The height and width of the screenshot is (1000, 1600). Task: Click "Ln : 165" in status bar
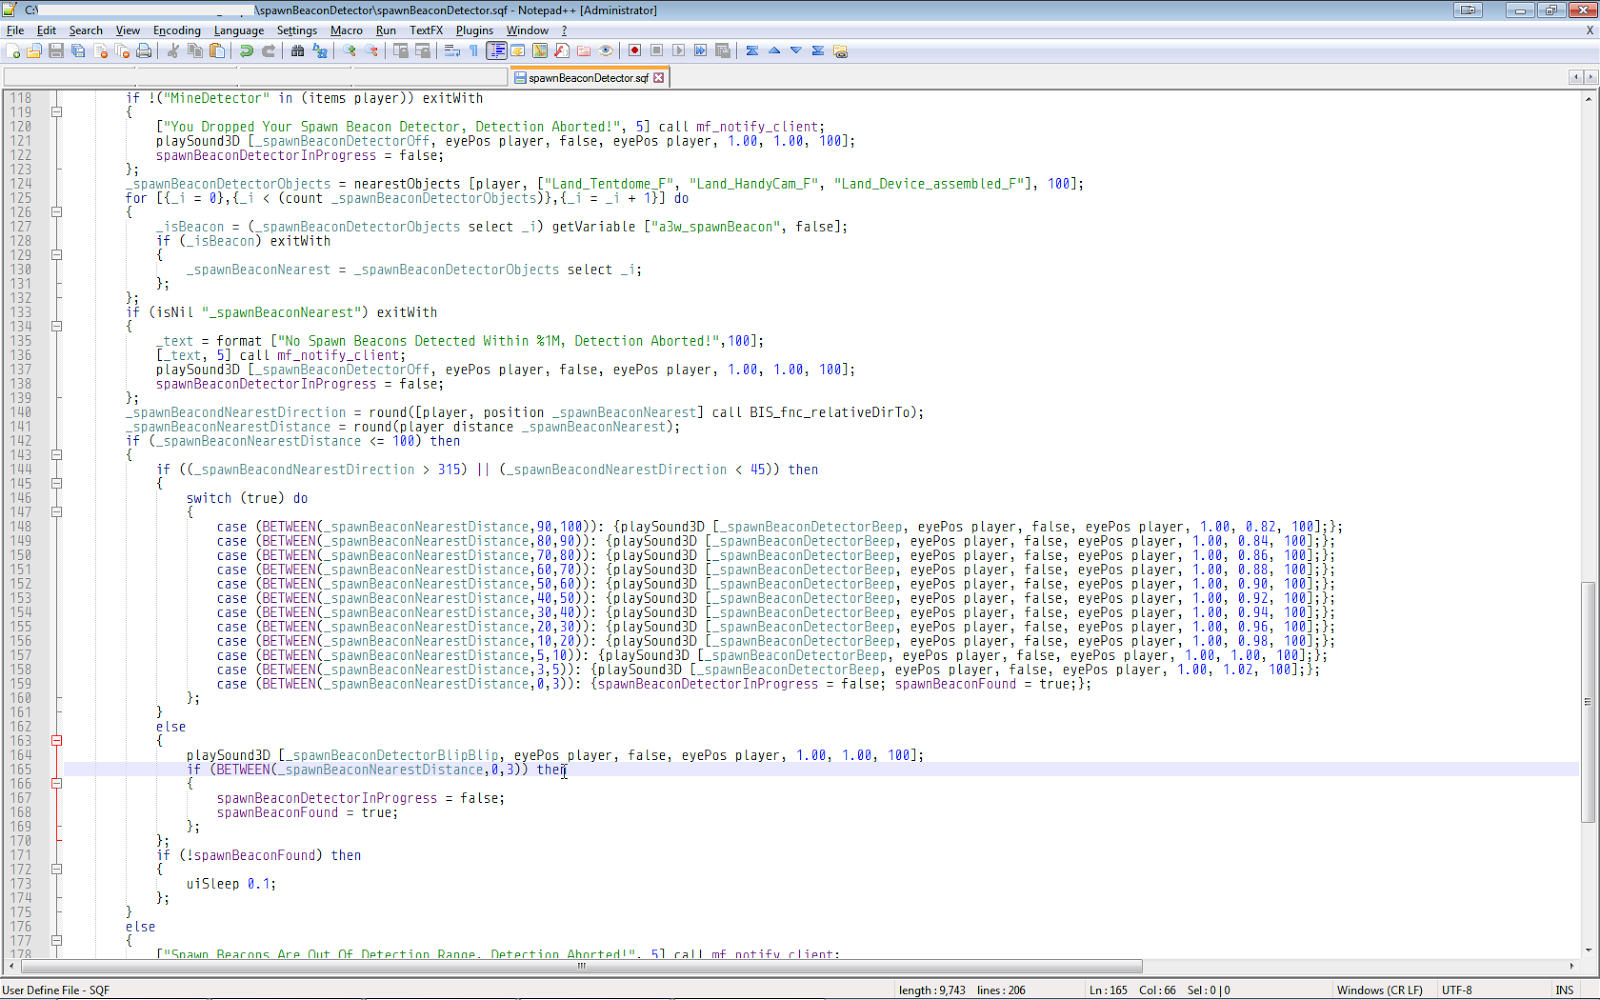coord(1108,990)
